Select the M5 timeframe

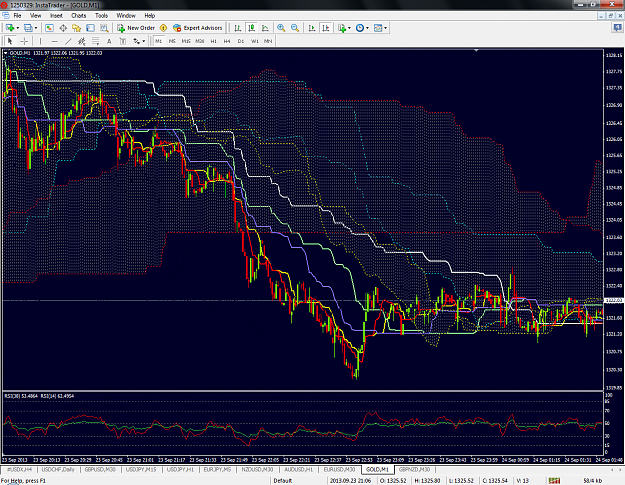pyautogui.click(x=172, y=41)
